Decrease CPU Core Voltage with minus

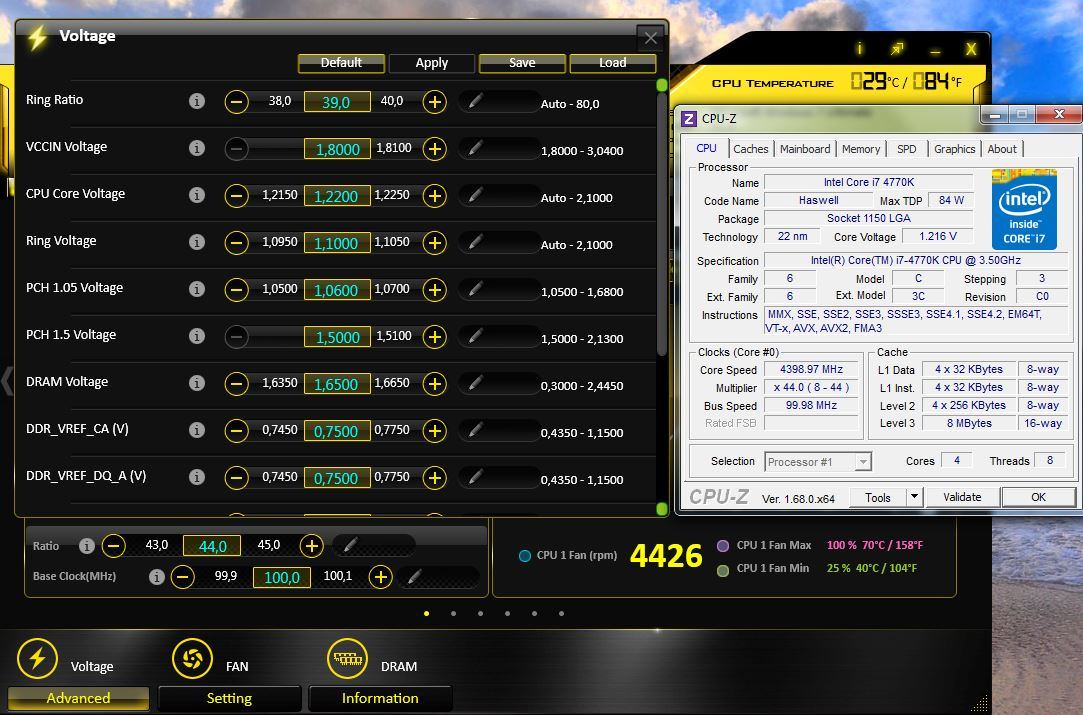(236, 196)
